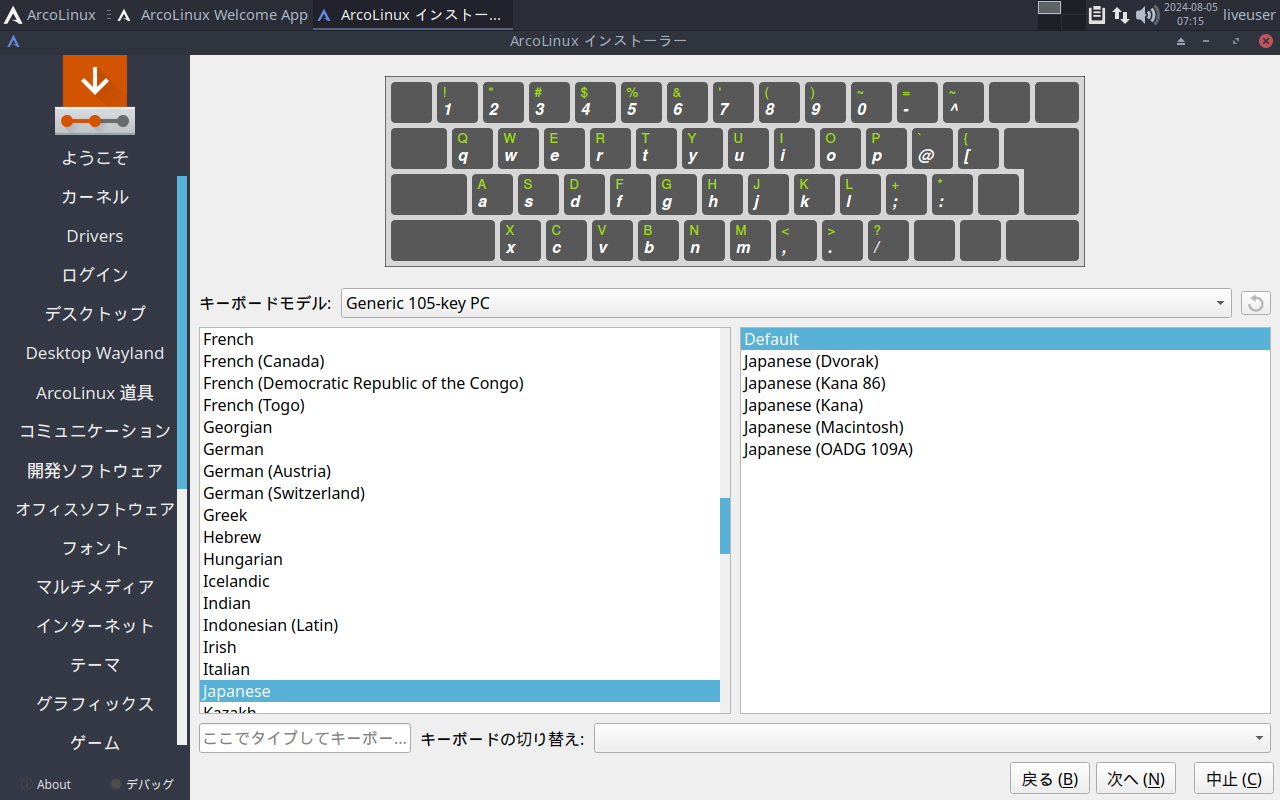Screen dimensions: 1280x800
Task: Select the Japanese (Macintosh) variant
Action: [1005, 427]
